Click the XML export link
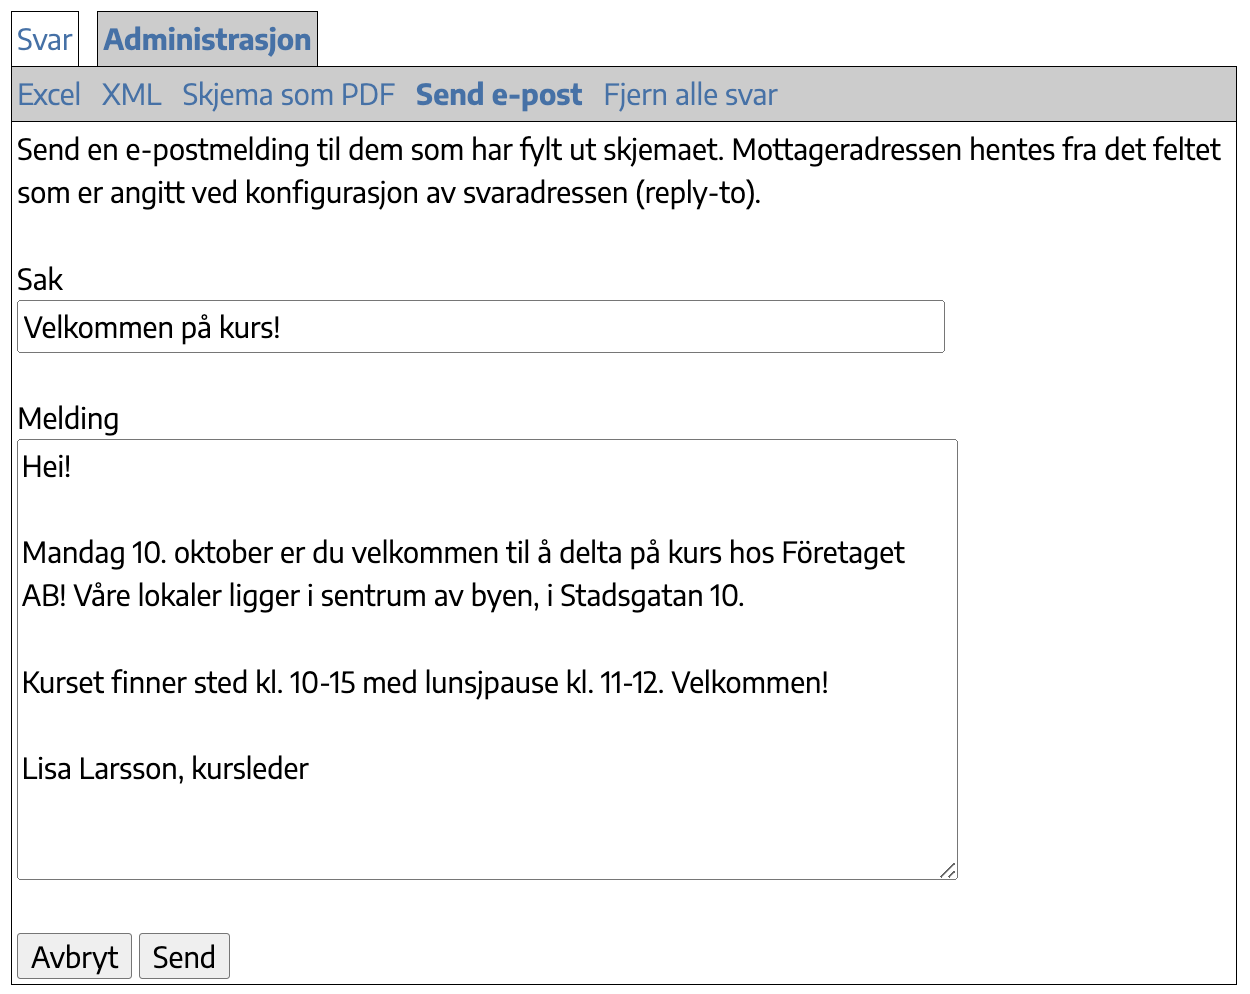This screenshot has height=994, width=1250. [x=131, y=95]
